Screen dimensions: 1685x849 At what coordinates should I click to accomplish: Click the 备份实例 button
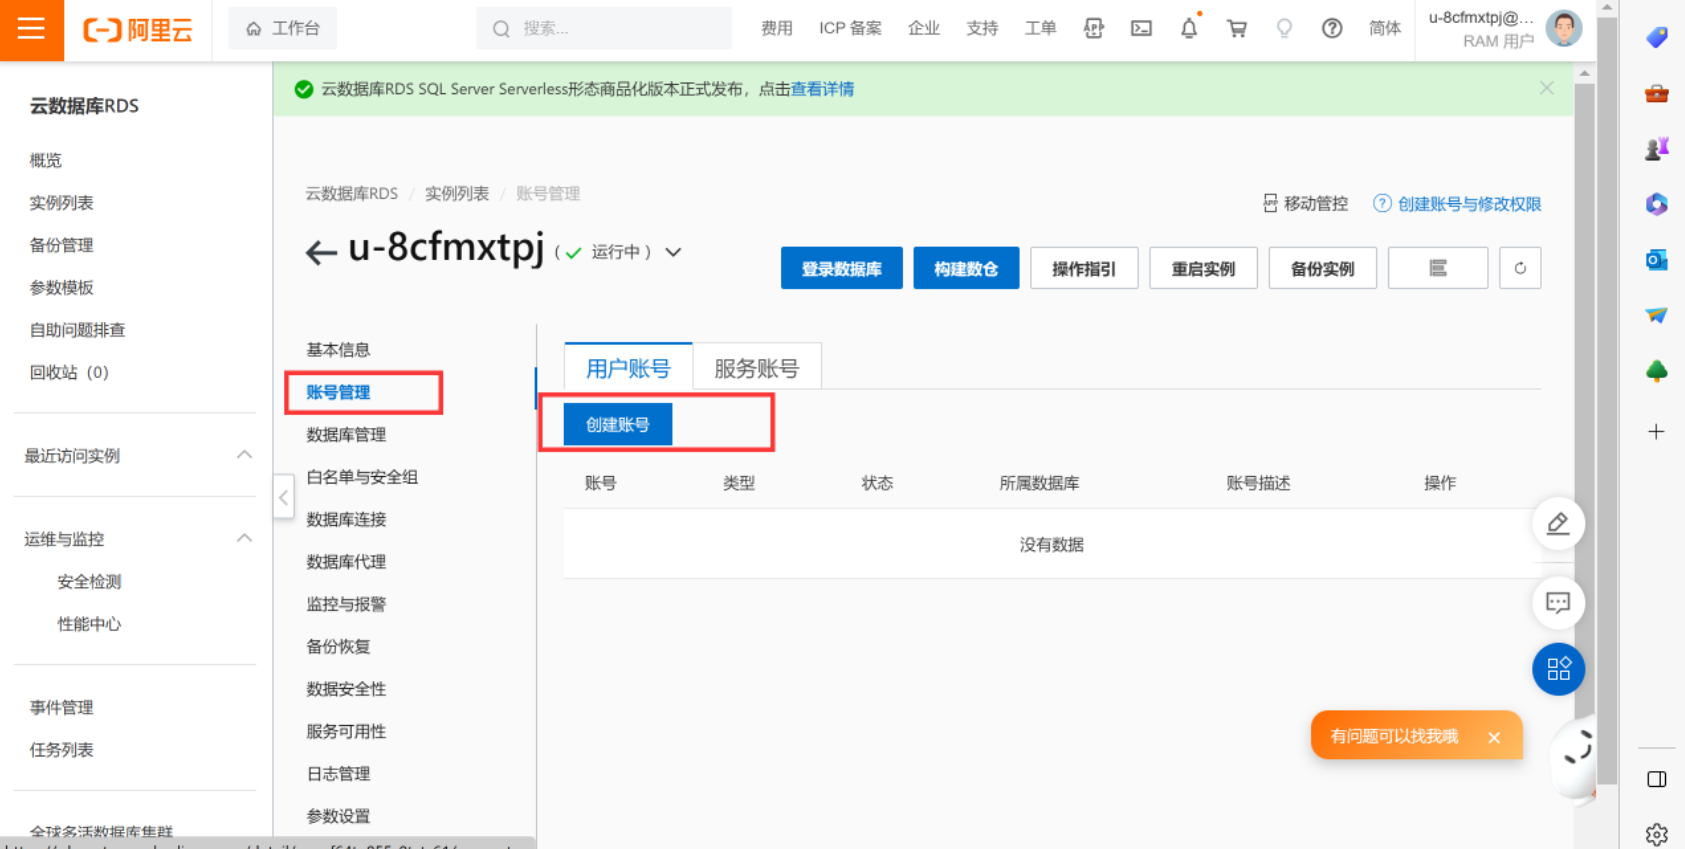click(1322, 268)
